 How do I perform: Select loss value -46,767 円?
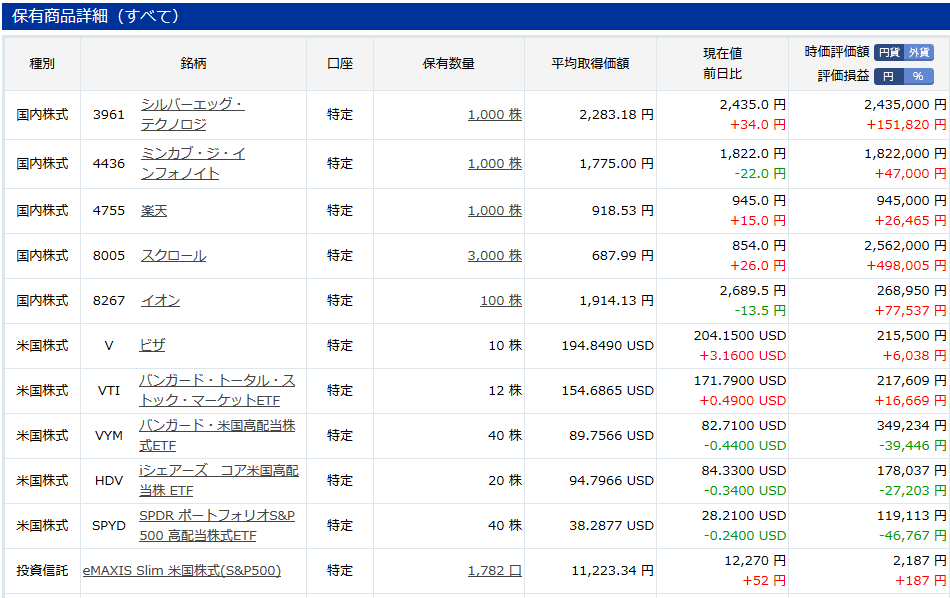click(x=912, y=536)
